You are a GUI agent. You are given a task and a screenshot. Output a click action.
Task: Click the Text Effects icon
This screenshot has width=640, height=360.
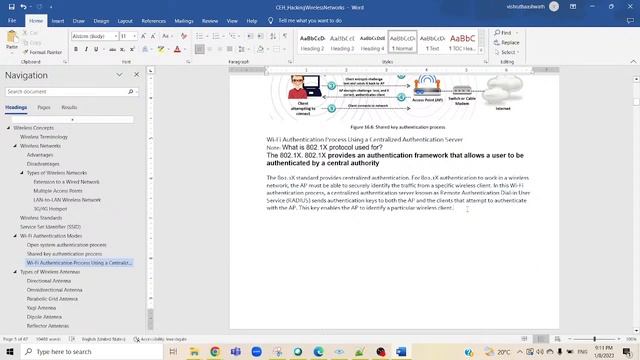[145, 49]
